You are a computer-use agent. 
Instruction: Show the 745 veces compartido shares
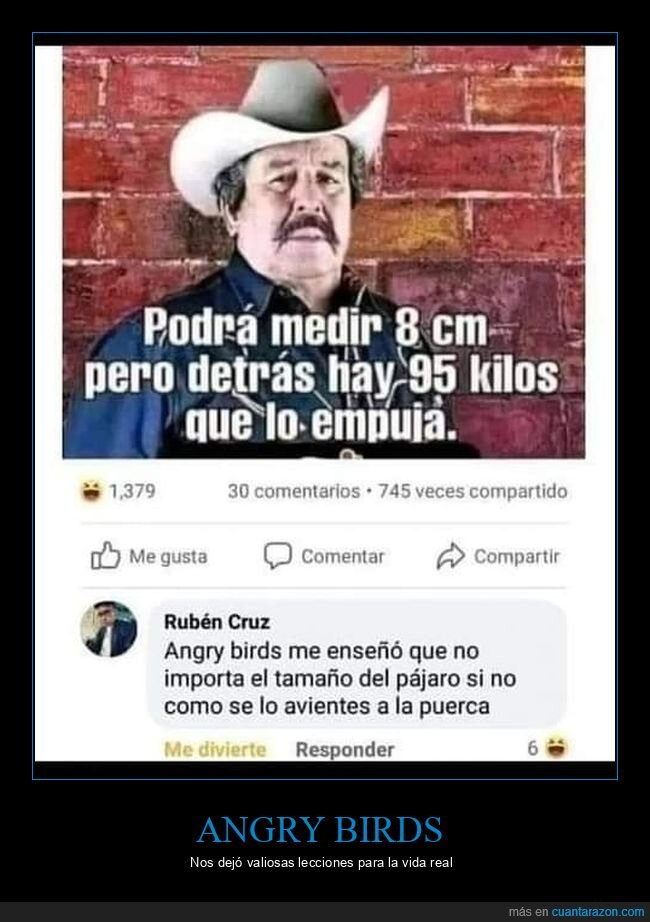(x=473, y=491)
